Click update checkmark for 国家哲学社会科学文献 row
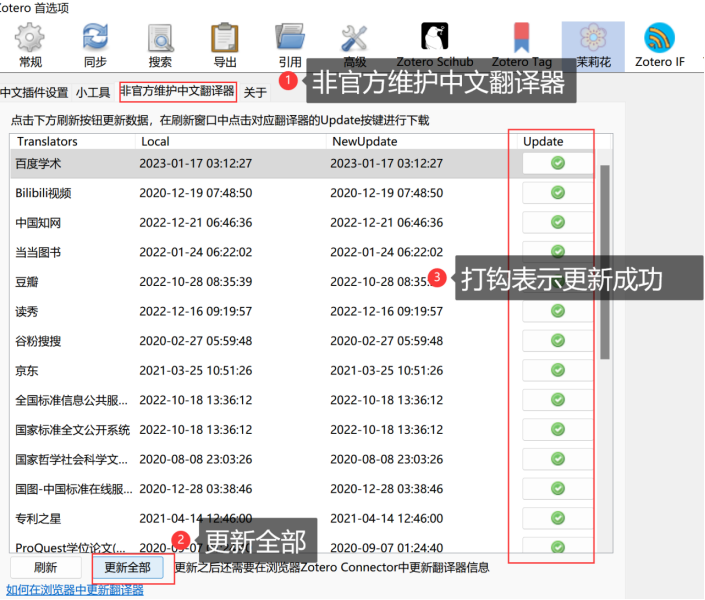The height and width of the screenshot is (600, 705). click(x=558, y=459)
